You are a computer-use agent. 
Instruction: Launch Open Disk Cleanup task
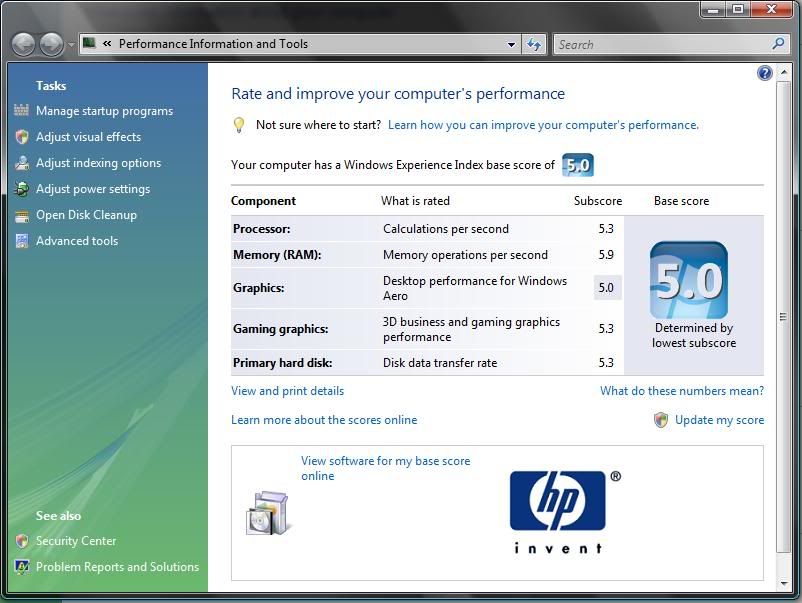(86, 215)
